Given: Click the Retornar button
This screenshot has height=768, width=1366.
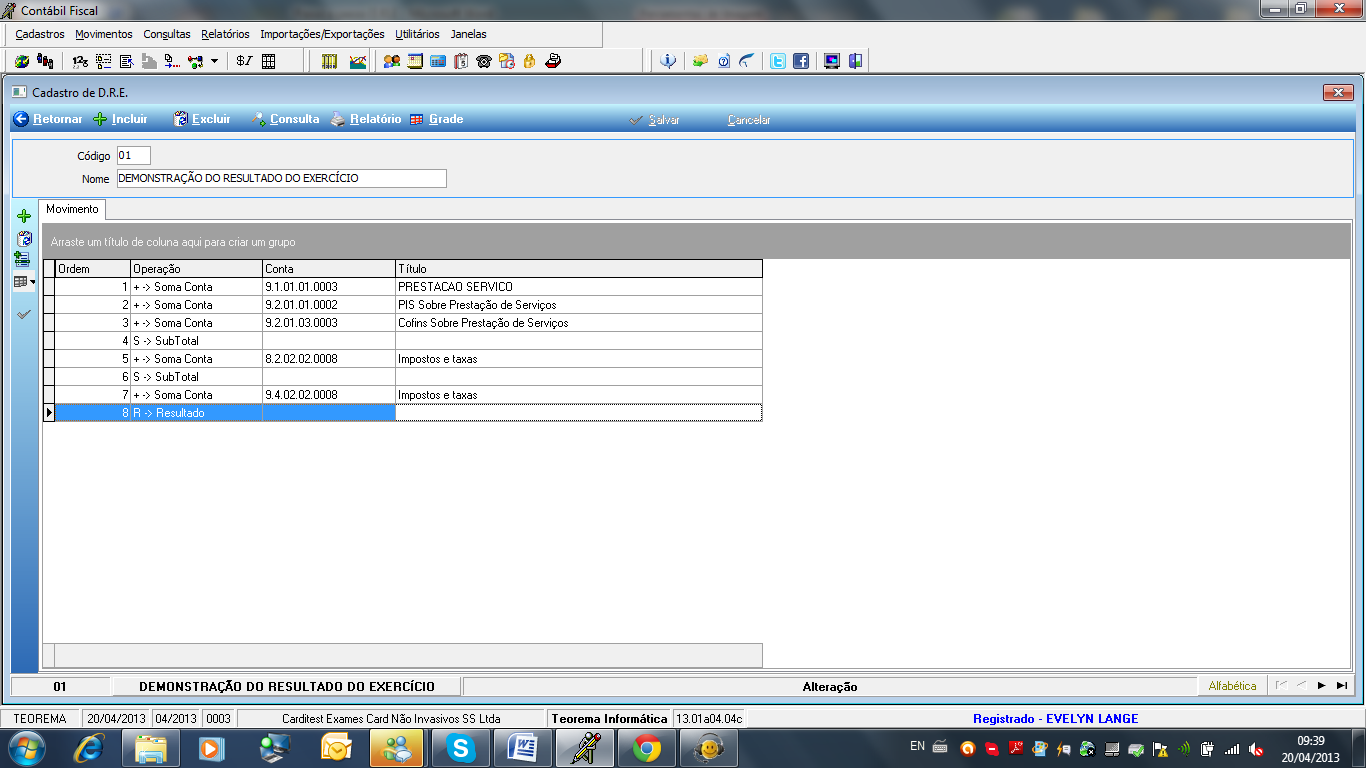Looking at the screenshot, I should 48,120.
